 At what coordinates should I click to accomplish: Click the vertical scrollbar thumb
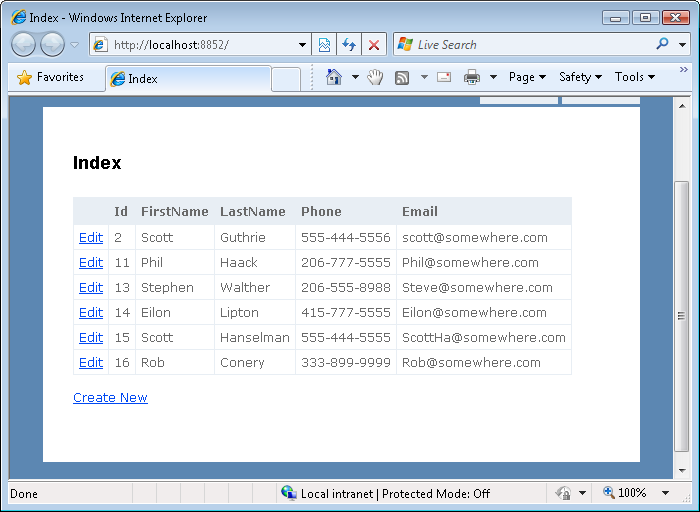681,316
